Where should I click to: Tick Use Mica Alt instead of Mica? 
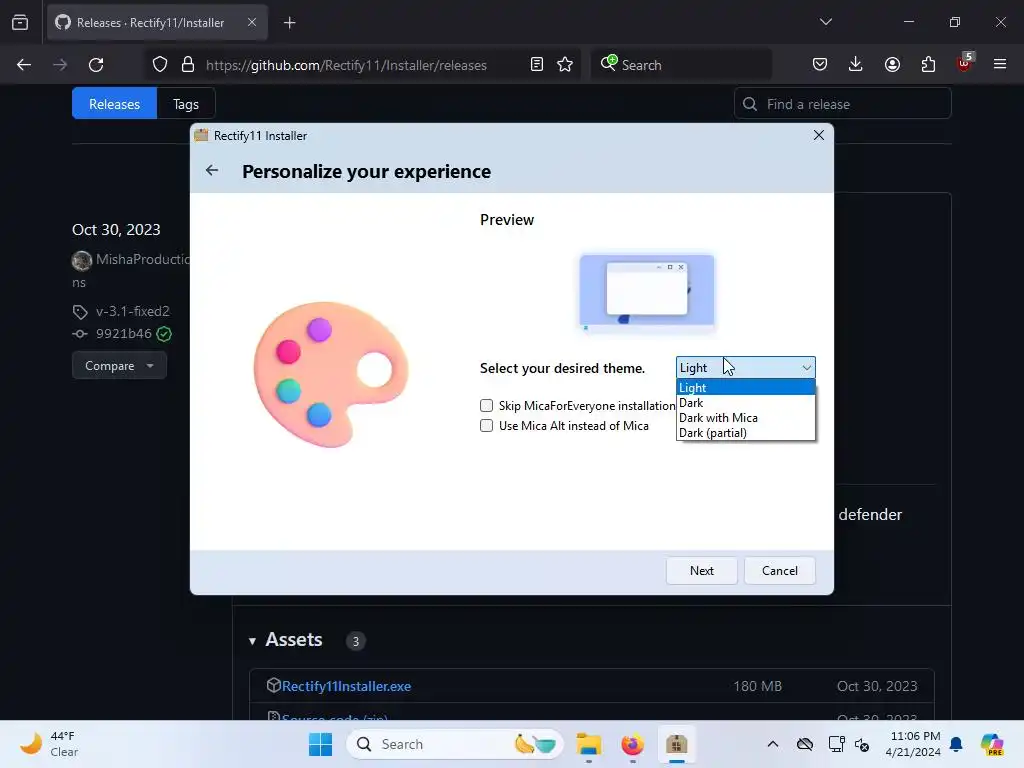click(487, 426)
